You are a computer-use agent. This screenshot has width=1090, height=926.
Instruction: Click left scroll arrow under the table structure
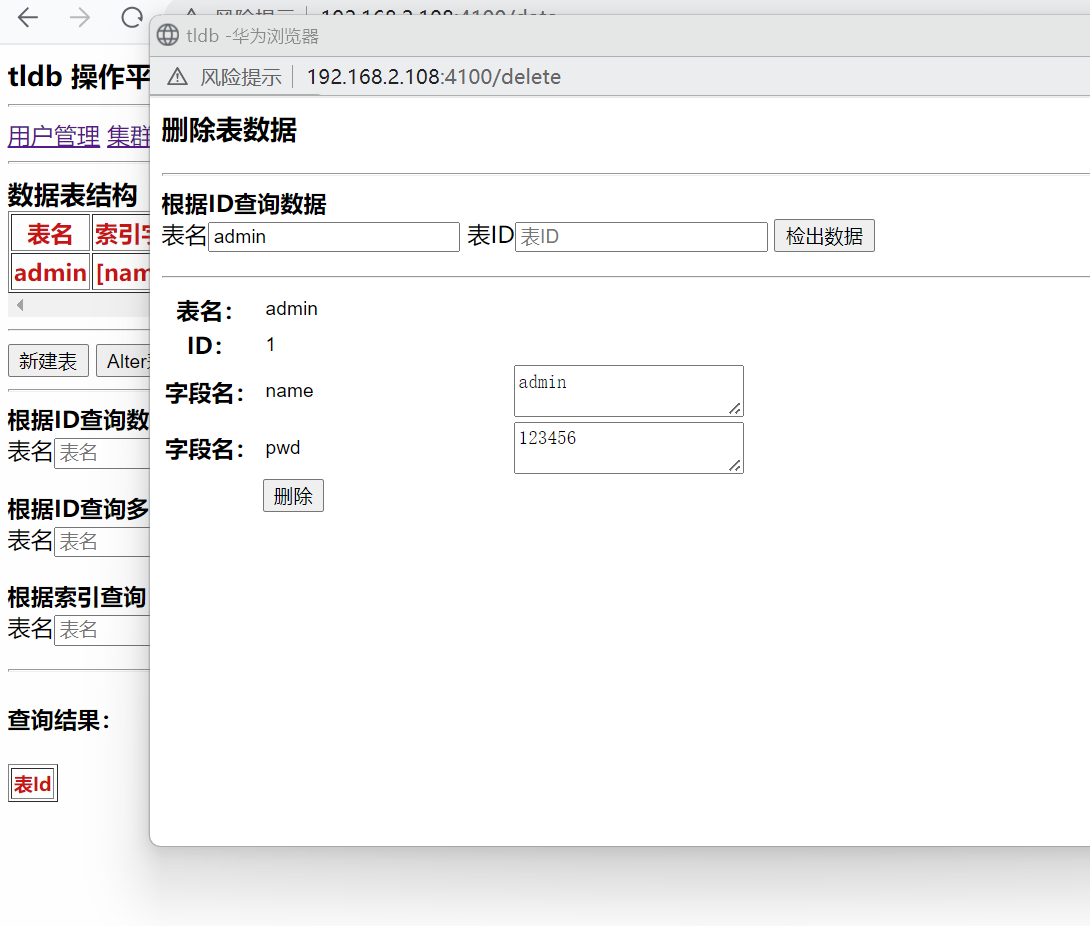click(x=19, y=304)
